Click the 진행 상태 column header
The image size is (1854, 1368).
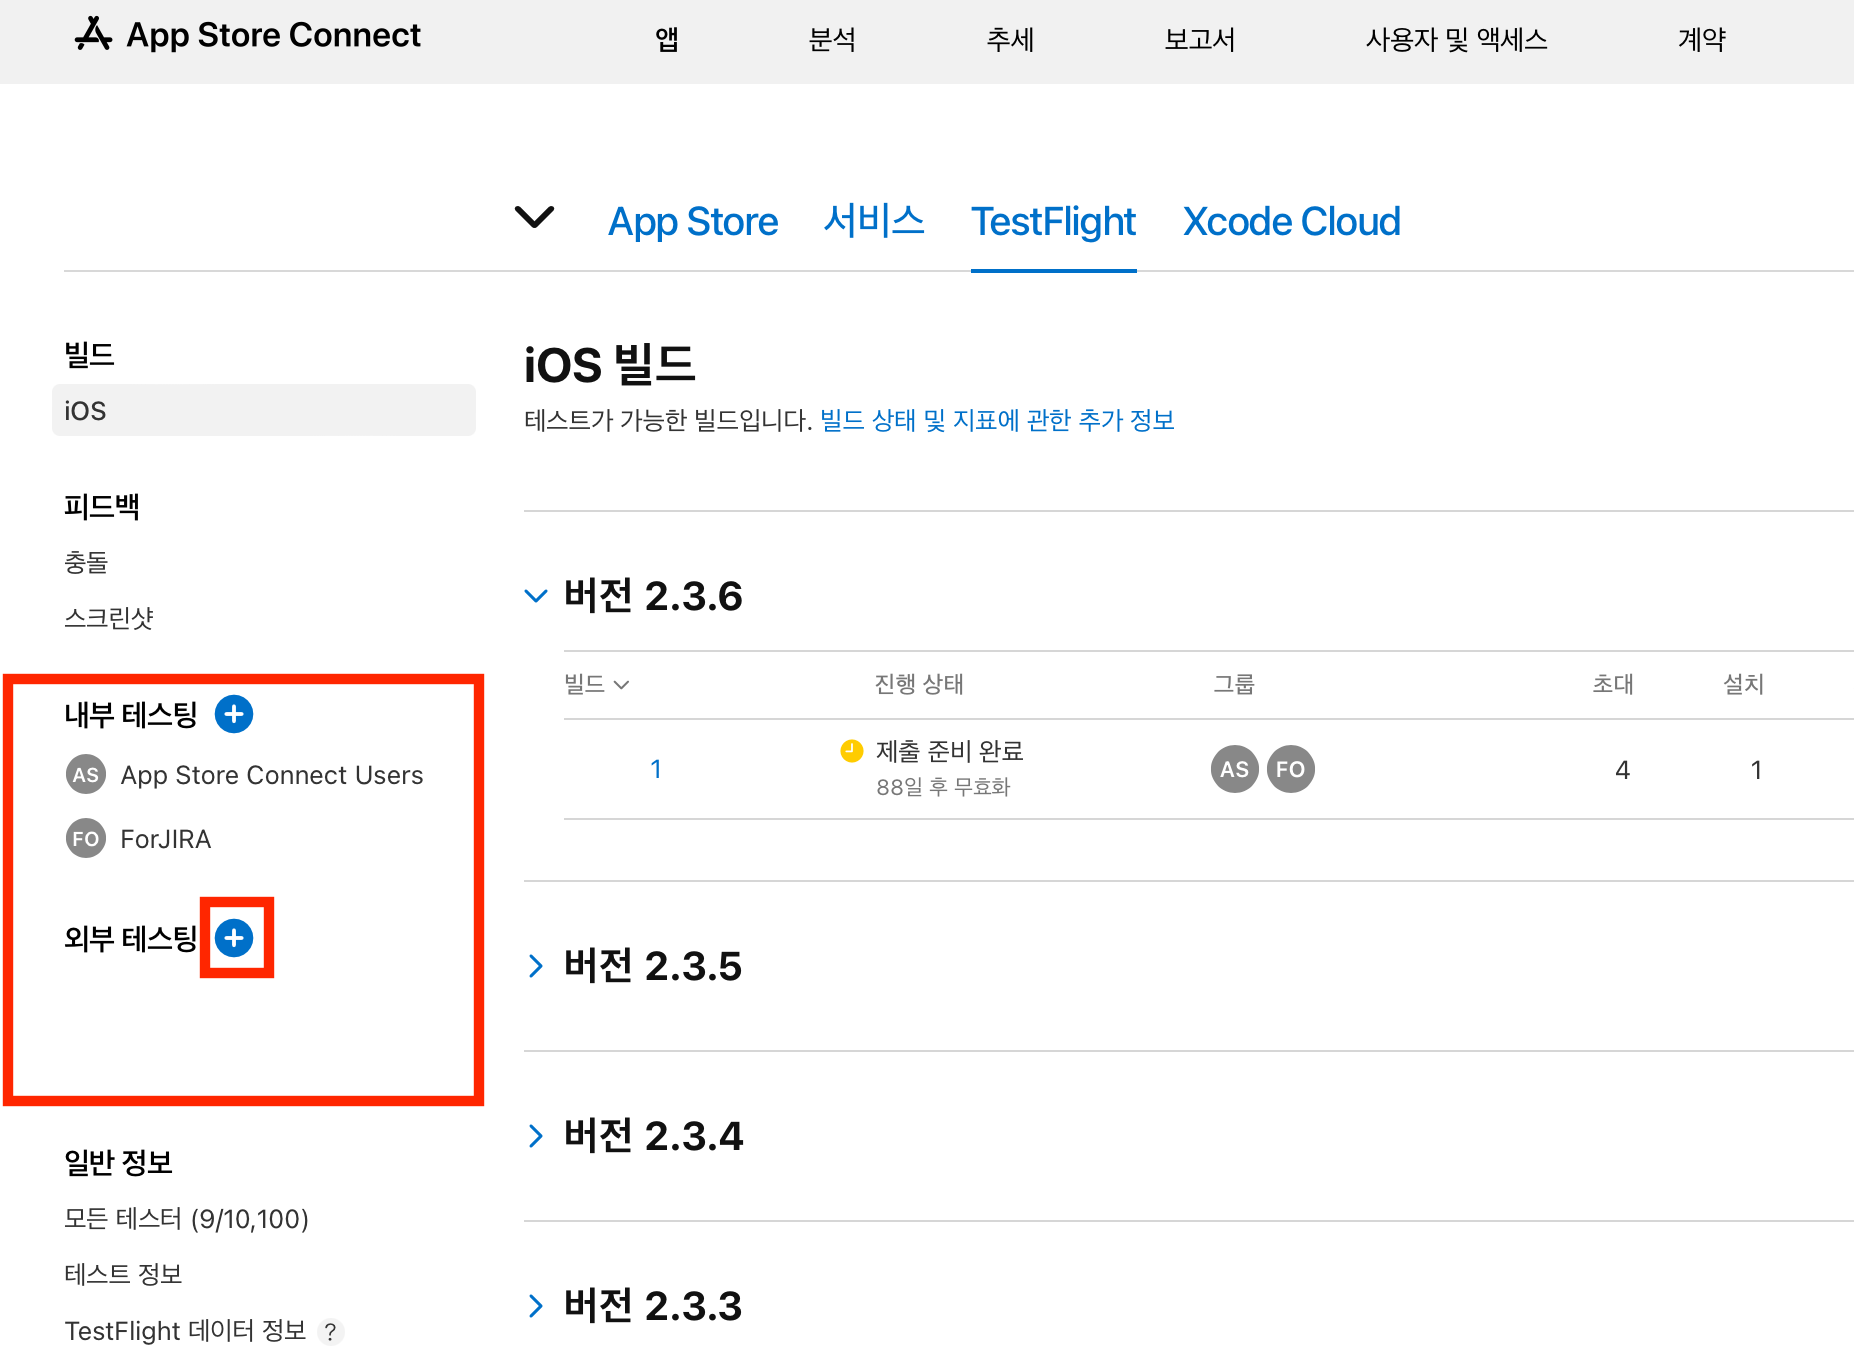(x=919, y=684)
